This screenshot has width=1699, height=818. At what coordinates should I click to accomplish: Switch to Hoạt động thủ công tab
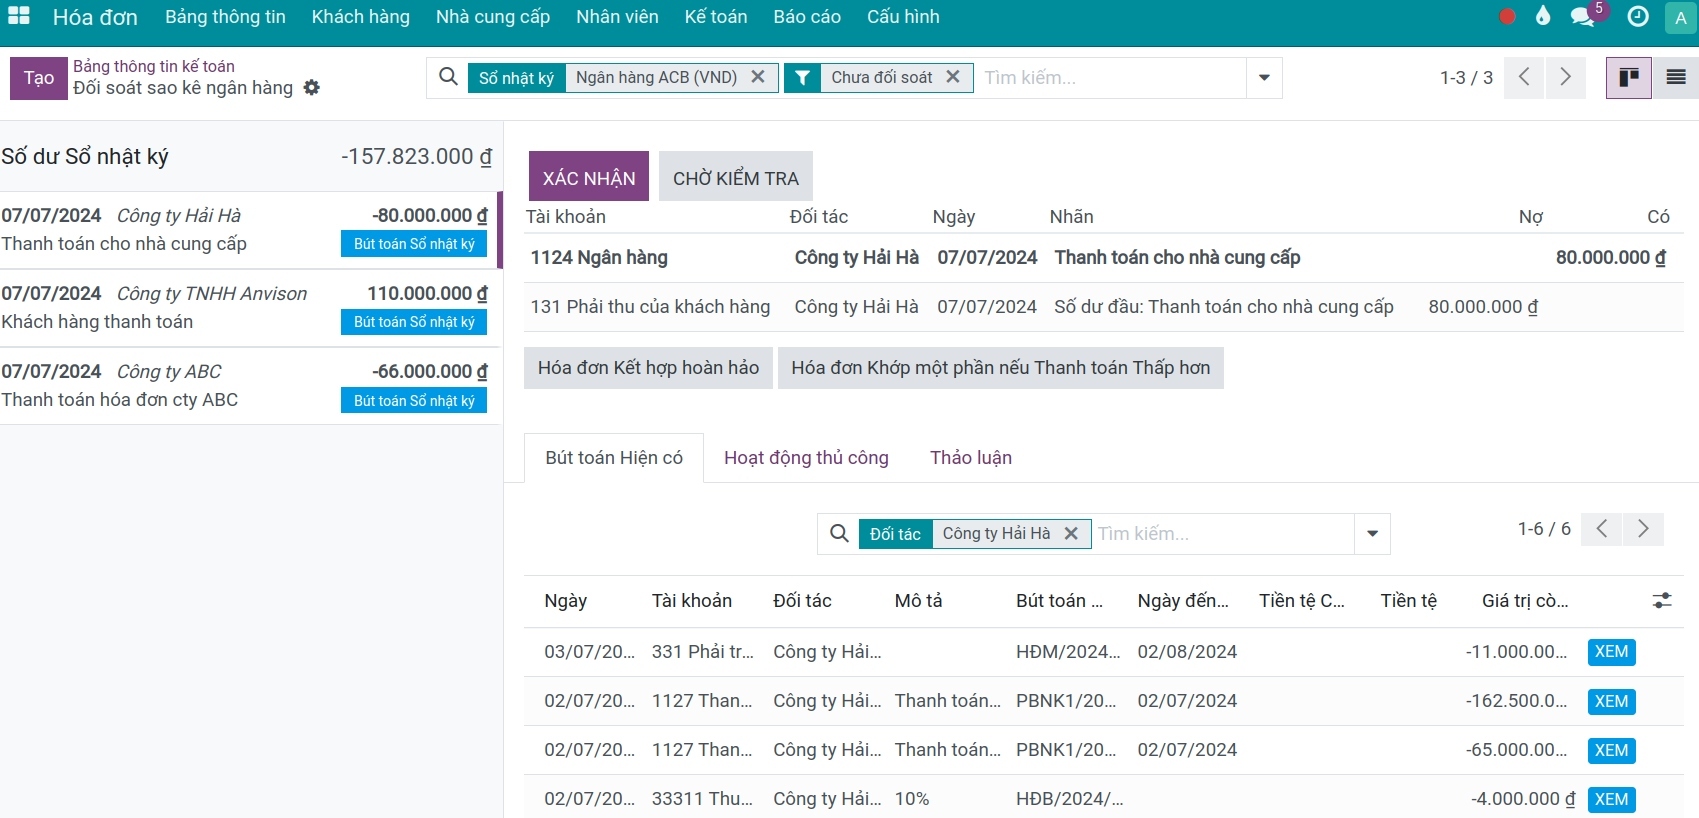806,458
